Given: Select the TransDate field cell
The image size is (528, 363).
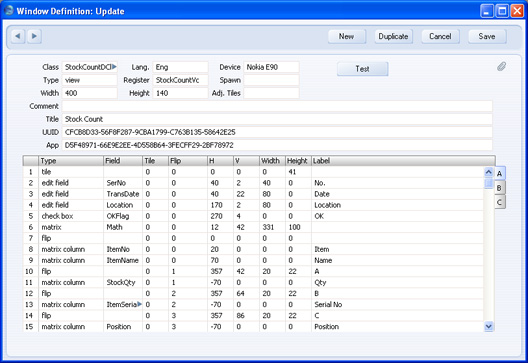Looking at the screenshot, I should [x=123, y=194].
